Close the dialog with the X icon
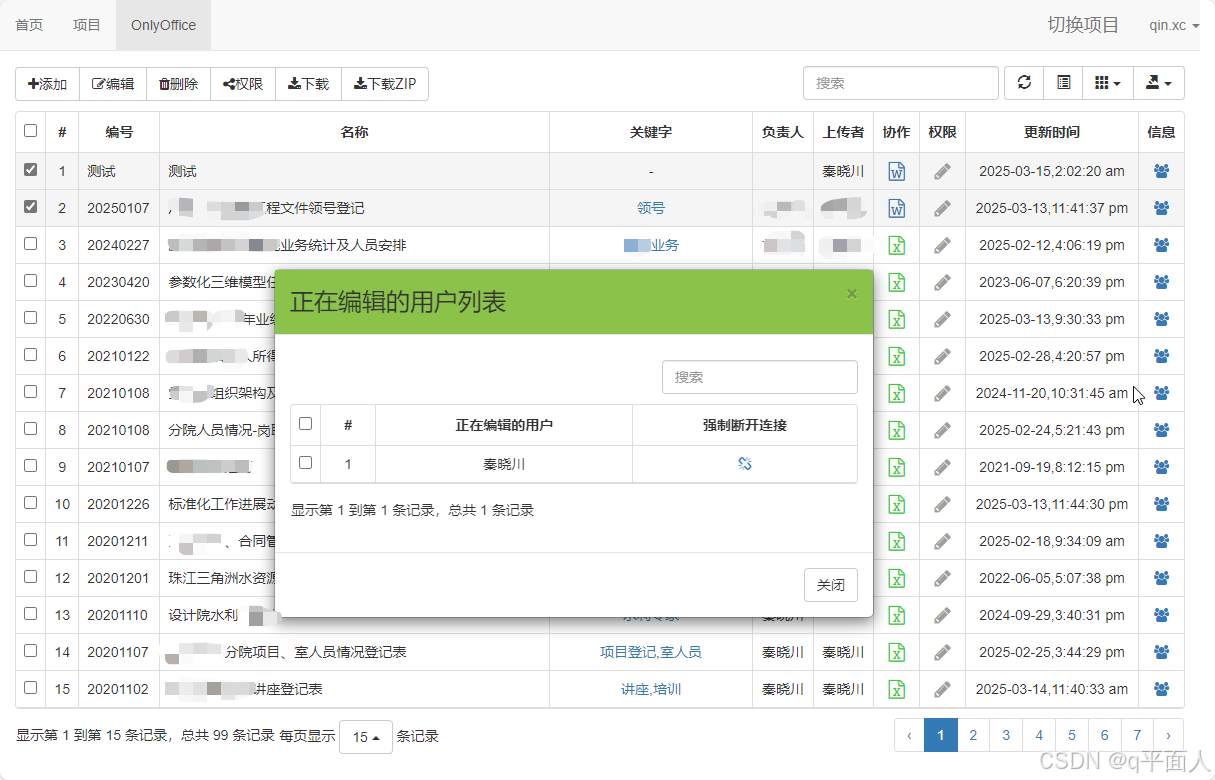Image resolution: width=1215 pixels, height=780 pixels. point(852,294)
